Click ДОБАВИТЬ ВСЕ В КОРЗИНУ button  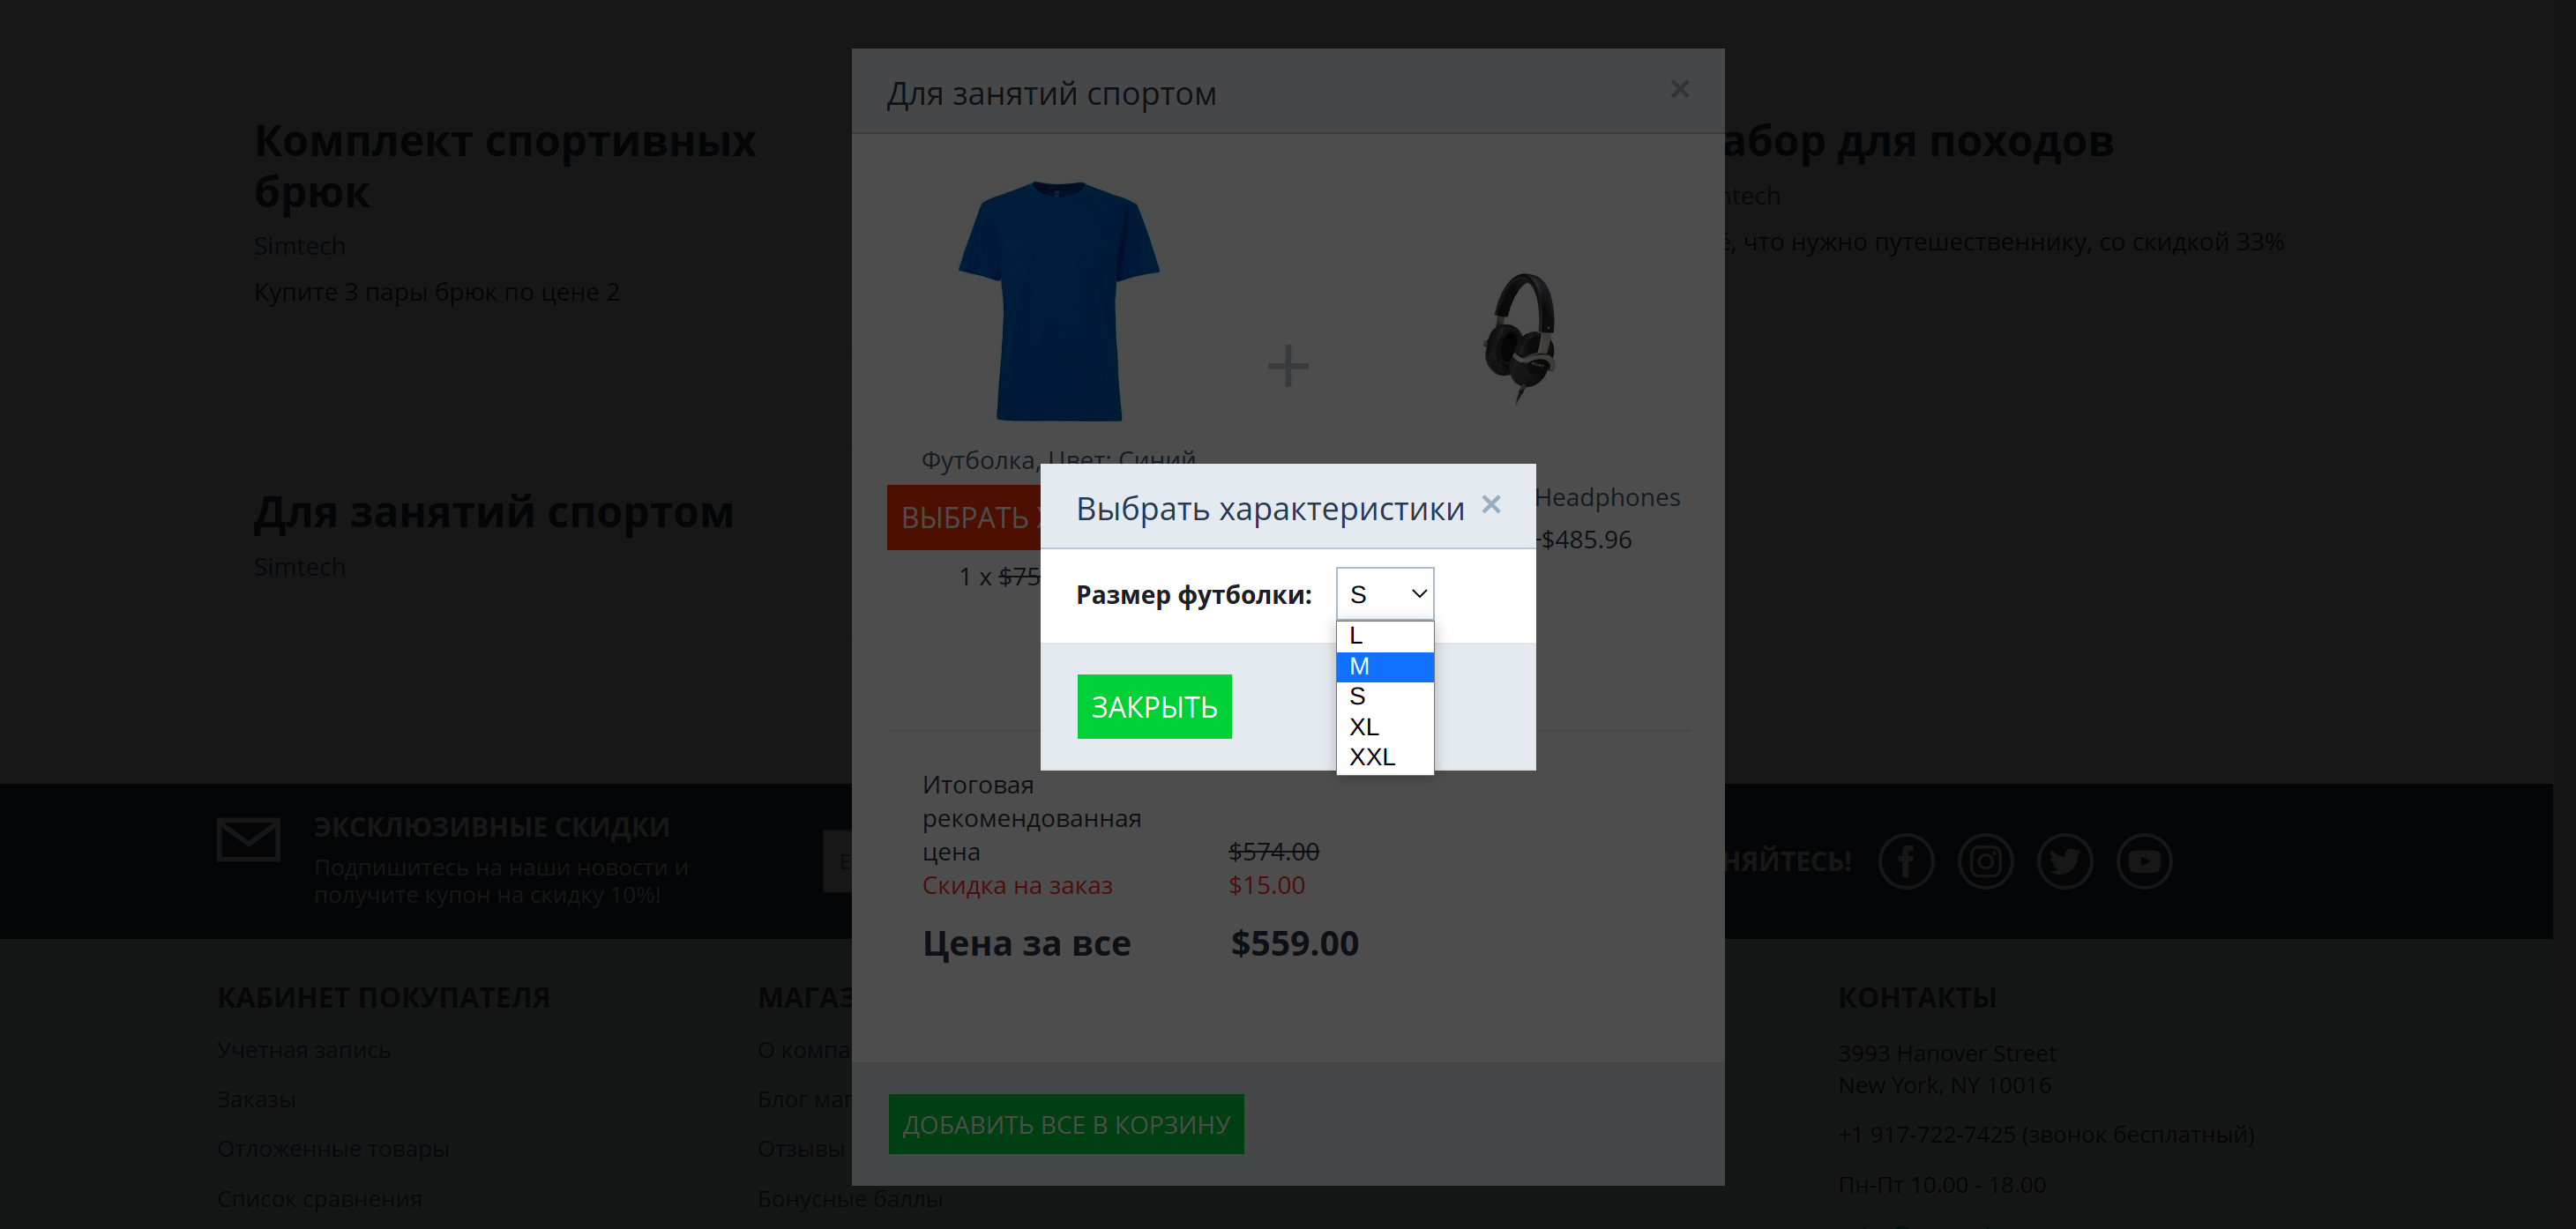[x=1065, y=1124]
